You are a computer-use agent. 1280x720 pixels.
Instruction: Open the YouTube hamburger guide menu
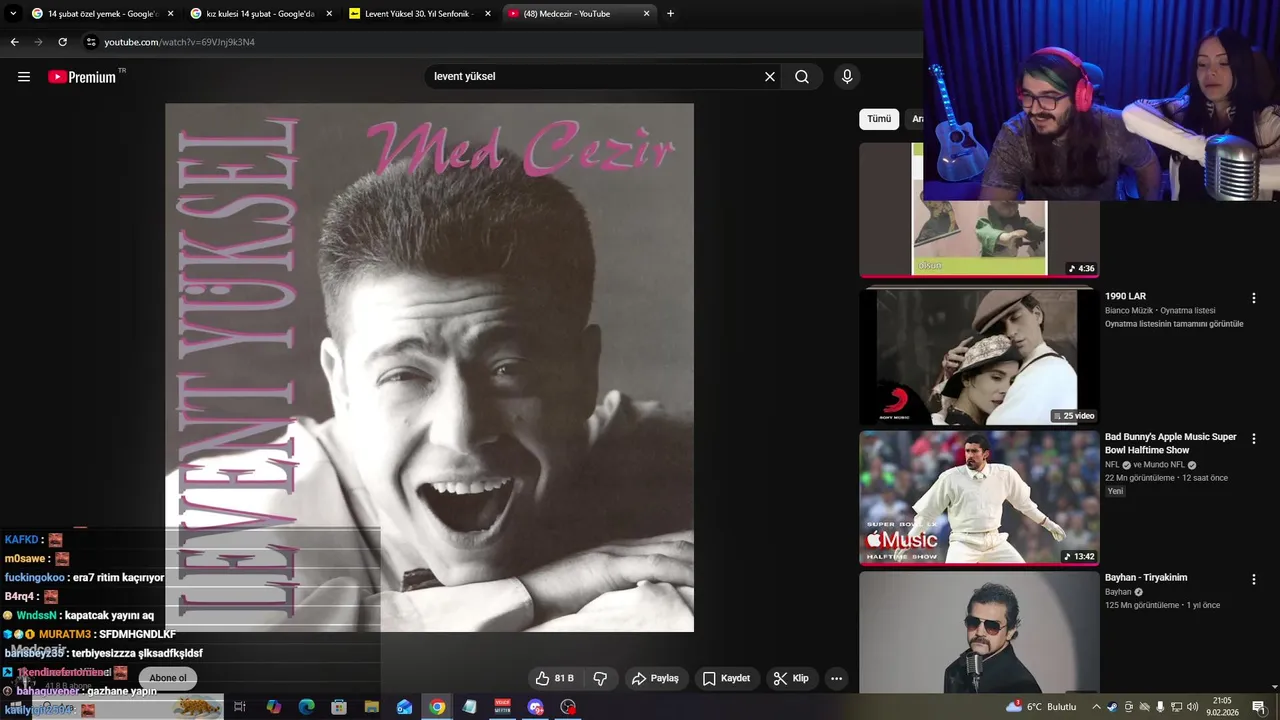[24, 77]
